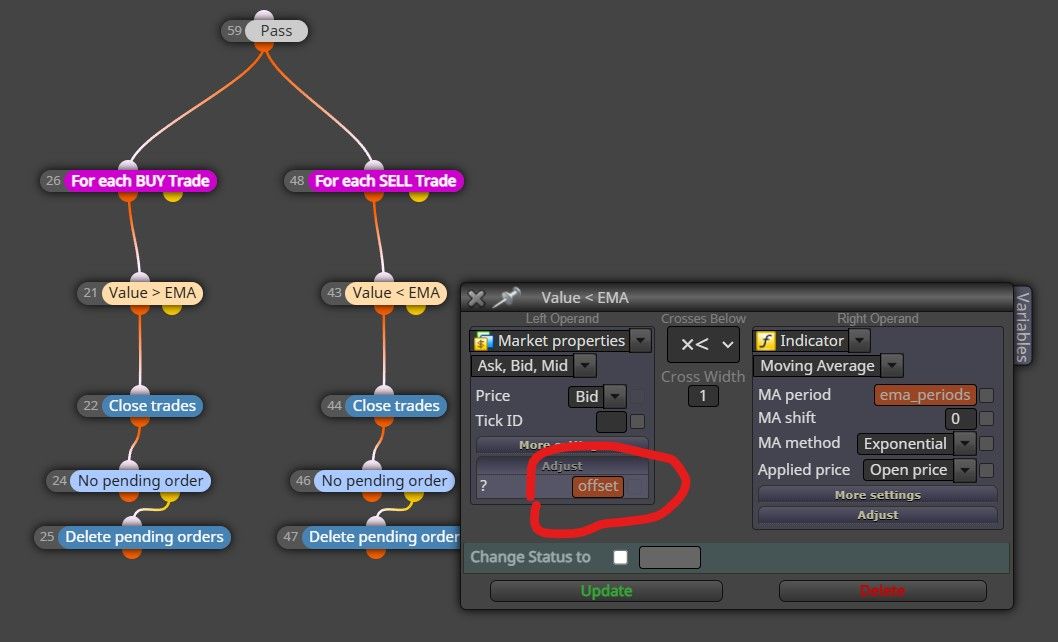Click the Tick ID input field
The width and height of the screenshot is (1058, 642).
pos(611,421)
